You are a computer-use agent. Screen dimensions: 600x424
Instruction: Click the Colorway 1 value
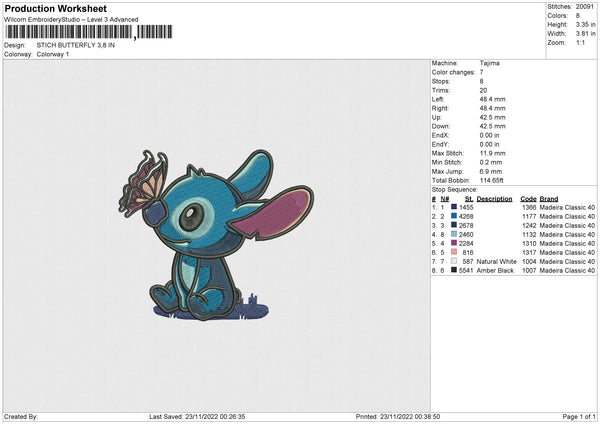click(53, 54)
